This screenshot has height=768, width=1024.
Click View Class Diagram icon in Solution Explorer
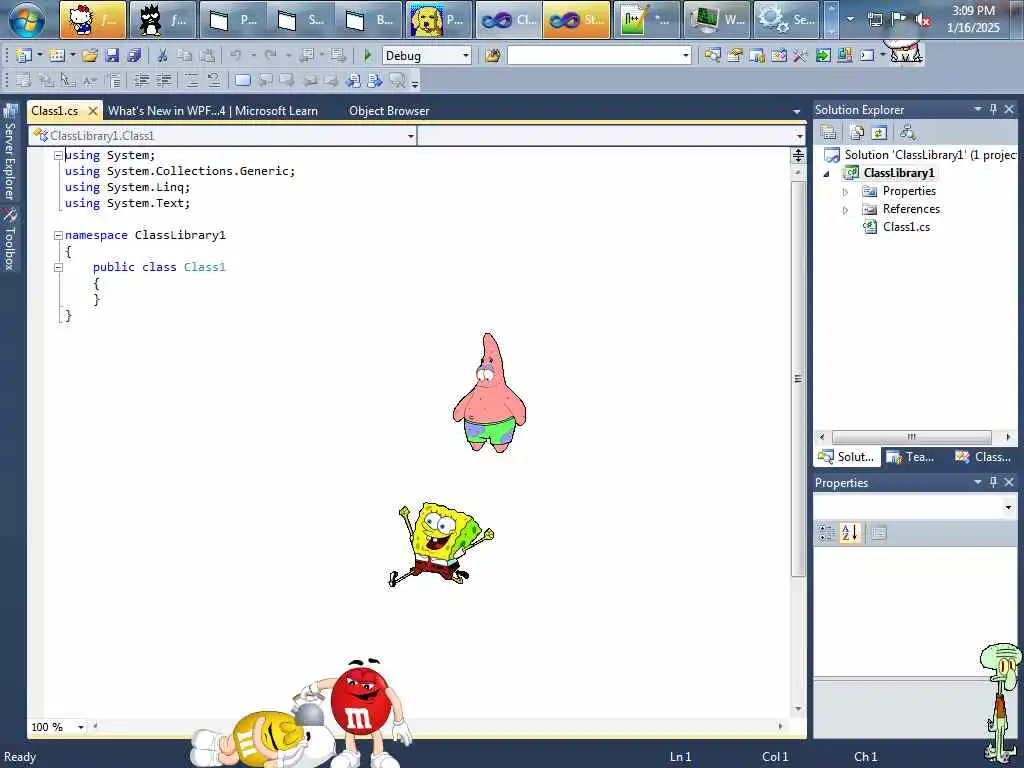pyautogui.click(x=908, y=133)
